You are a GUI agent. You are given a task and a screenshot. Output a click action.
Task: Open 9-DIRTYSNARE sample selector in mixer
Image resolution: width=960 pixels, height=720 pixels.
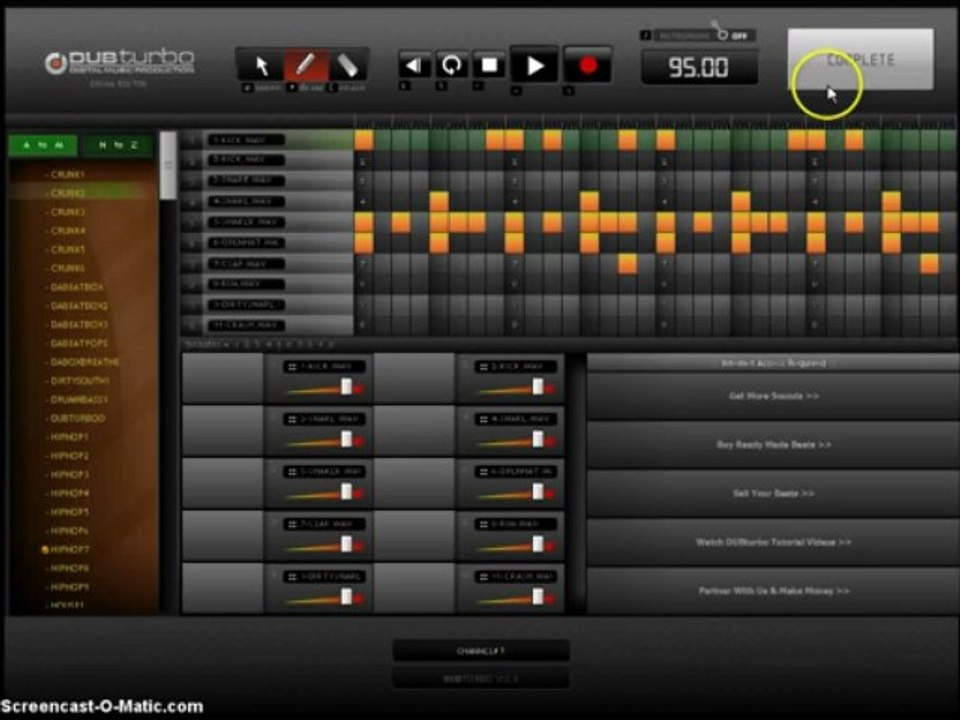324,577
